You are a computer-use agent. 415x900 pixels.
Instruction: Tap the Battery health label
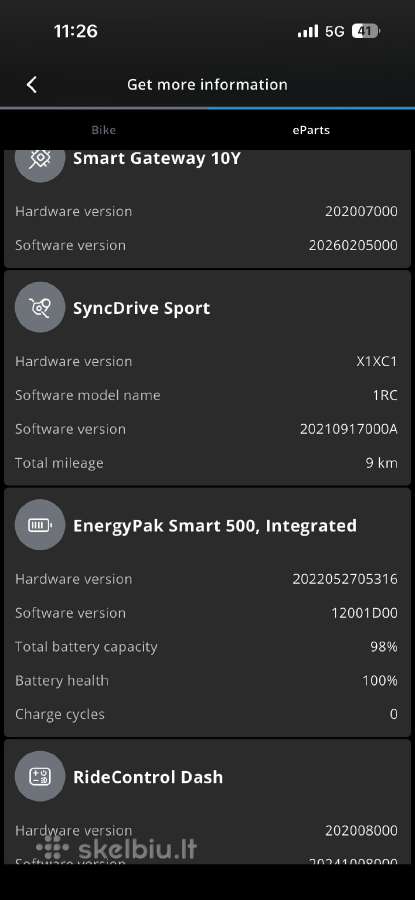click(62, 681)
